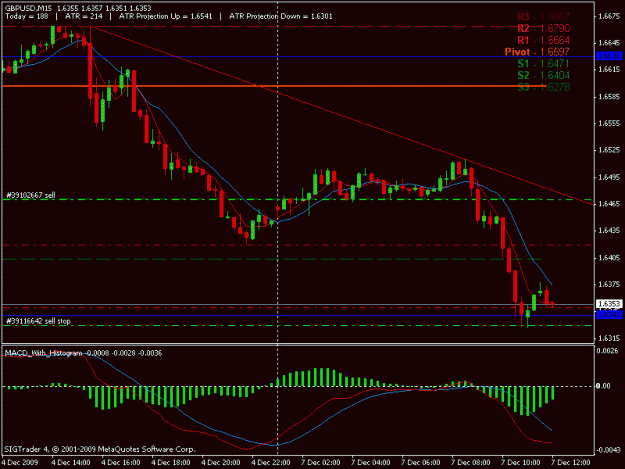Click the GBPUSD,M15 chart title text
This screenshot has height=469, width=625.
tap(28, 8)
